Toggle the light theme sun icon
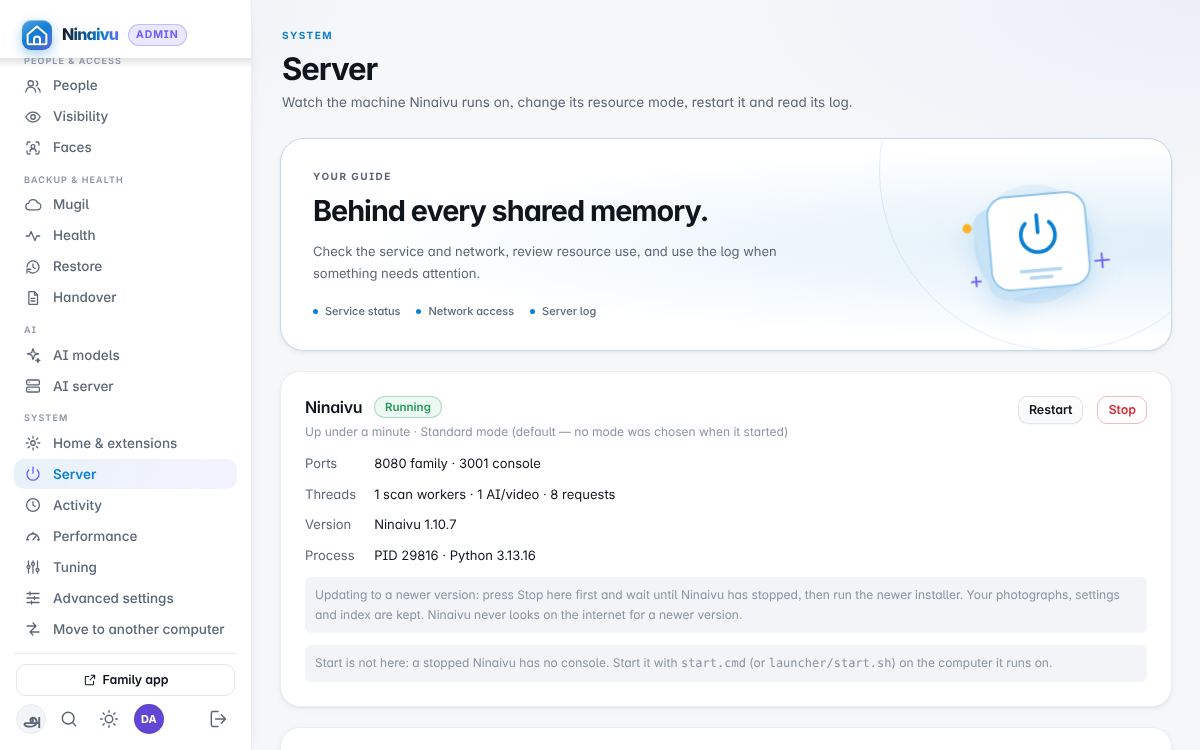 [109, 719]
